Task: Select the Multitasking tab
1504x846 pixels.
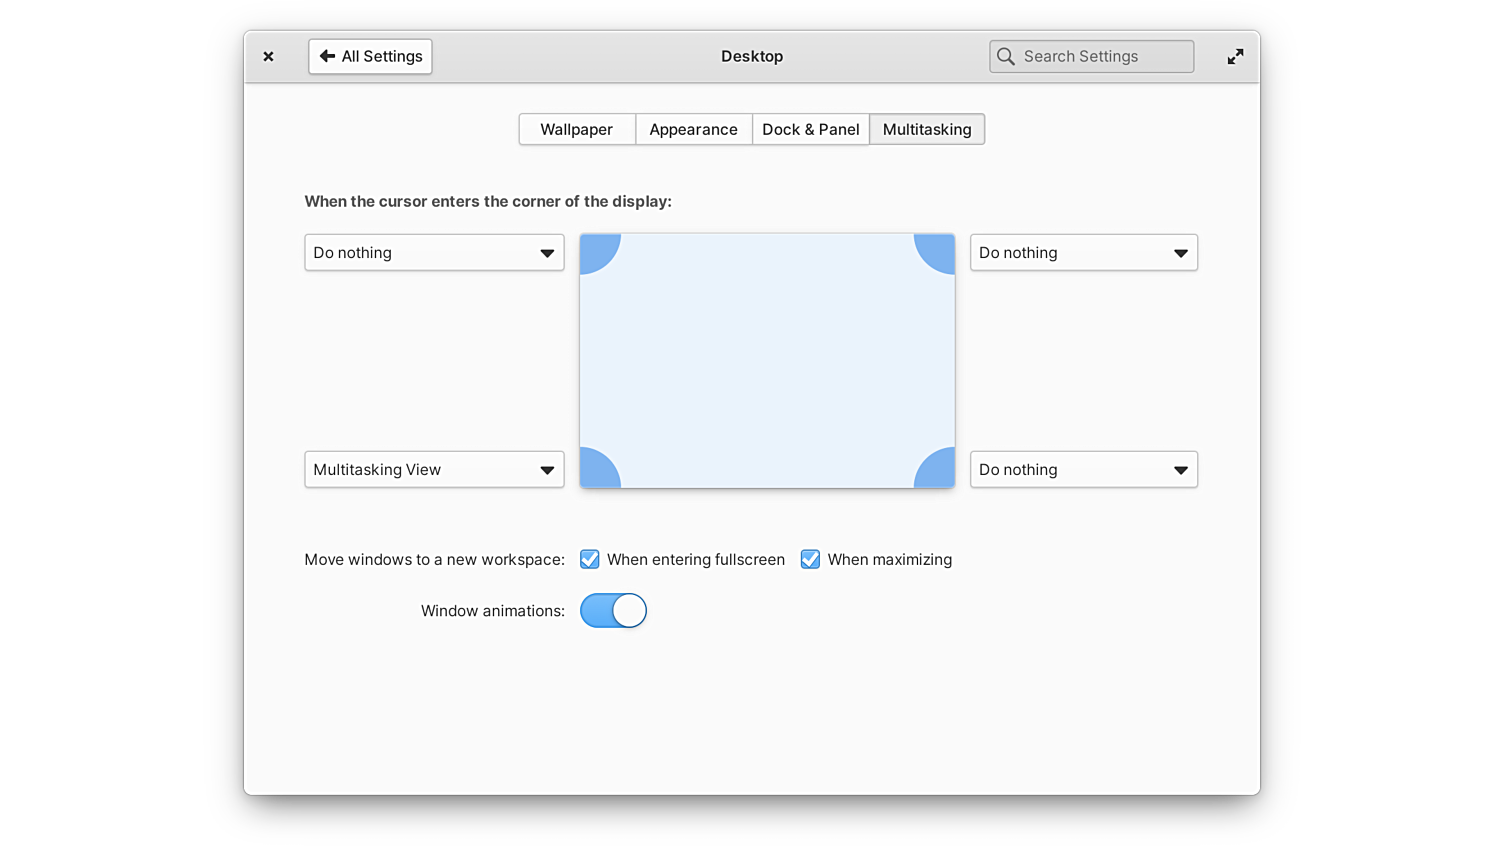Action: pyautogui.click(x=927, y=130)
